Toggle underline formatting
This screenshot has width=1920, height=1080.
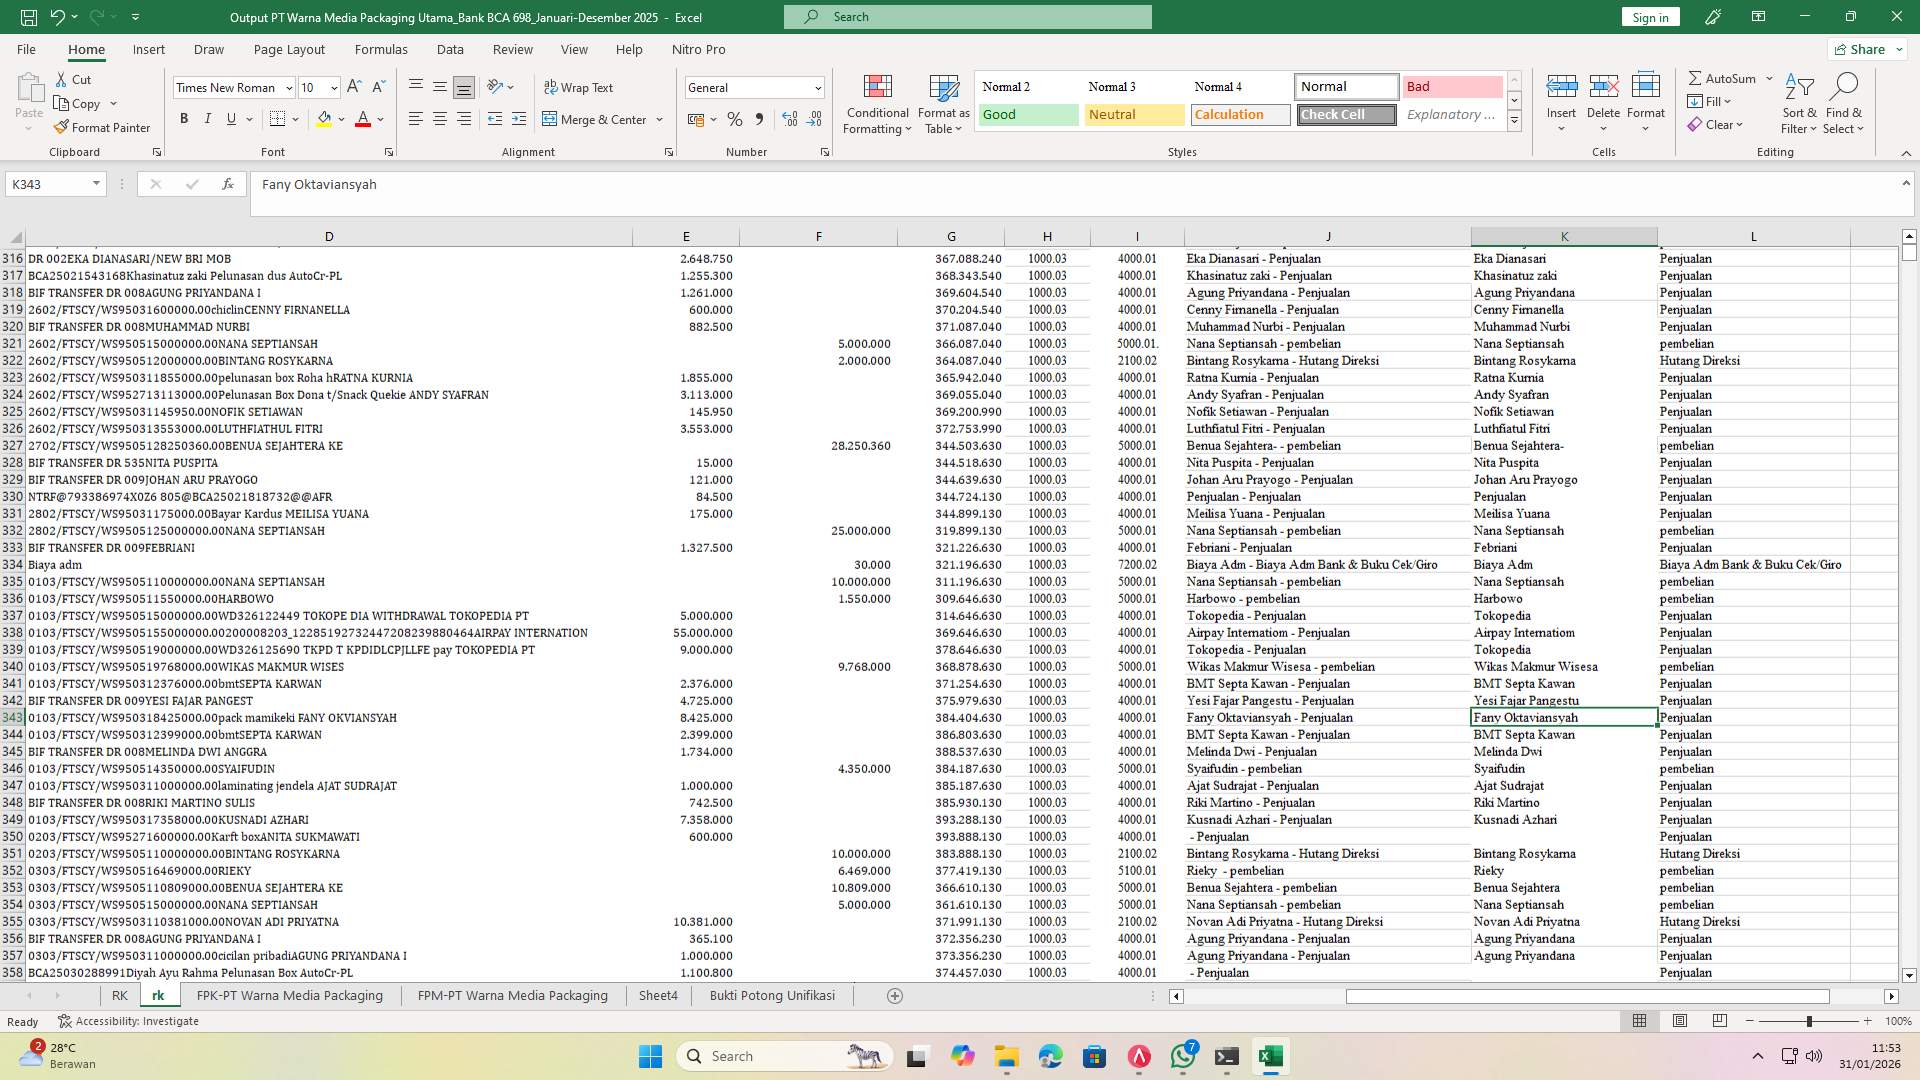click(230, 118)
